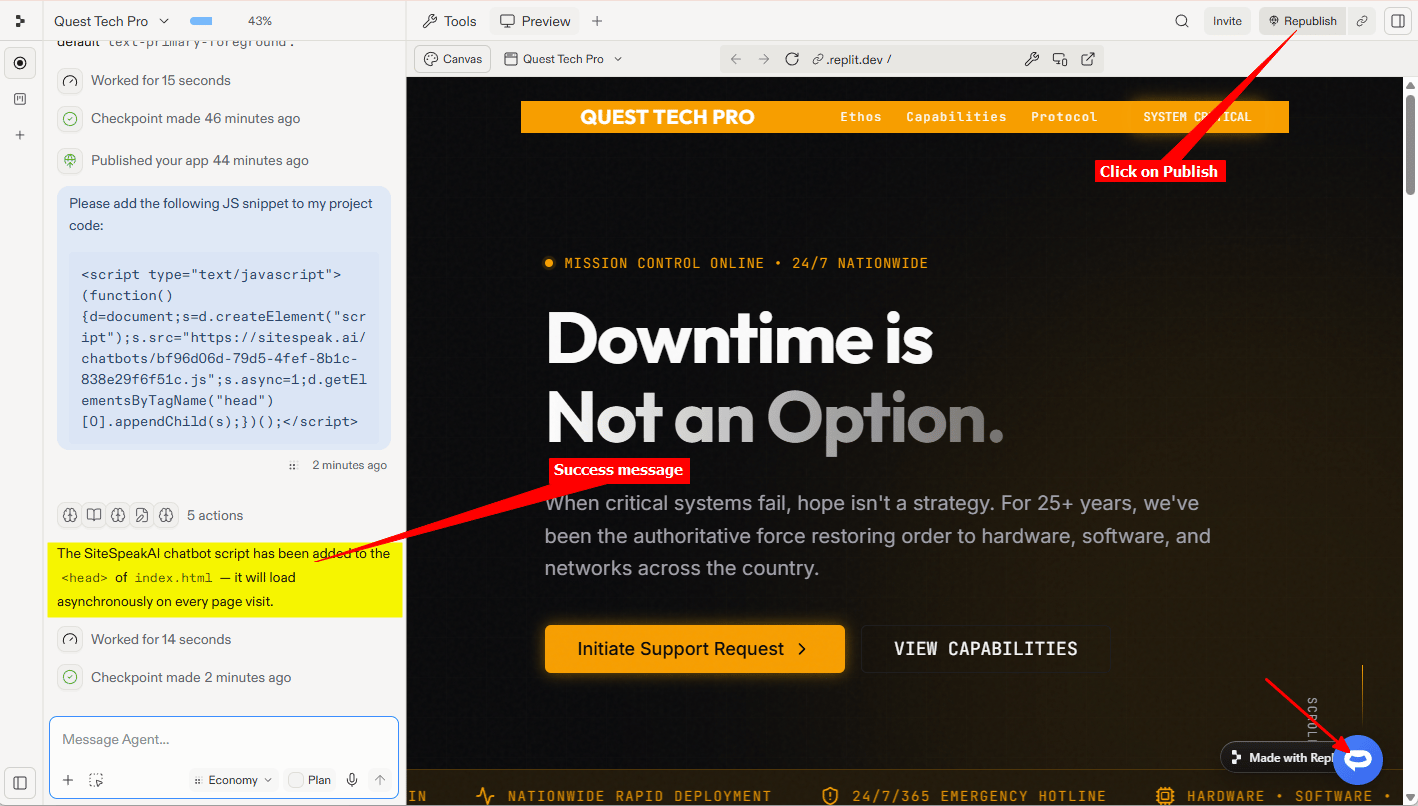This screenshot has width=1418, height=806.
Task: Click the 43% usage percentage text
Action: coord(260,21)
